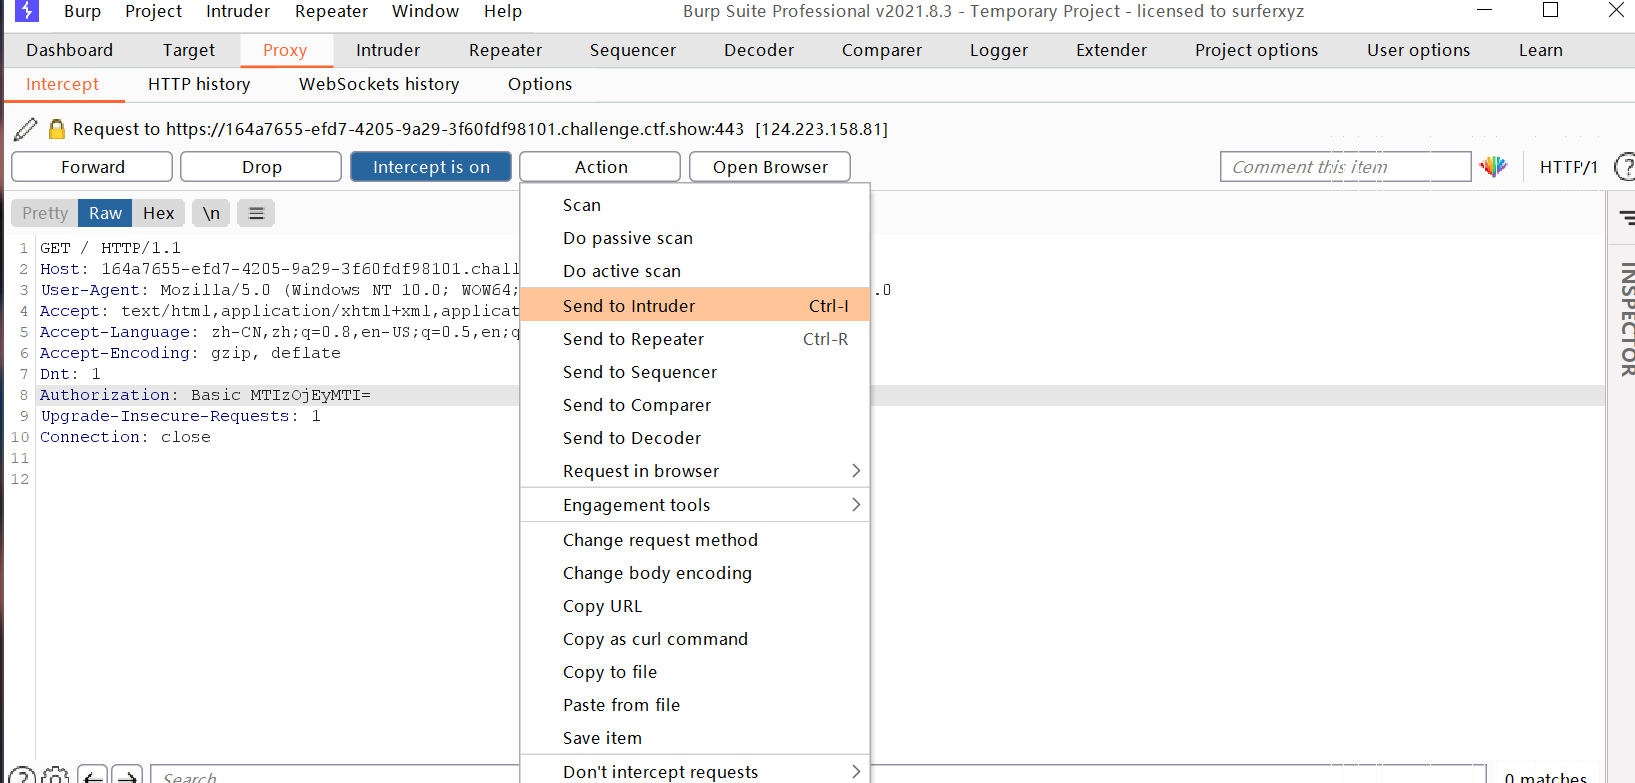Image resolution: width=1635 pixels, height=783 pixels.
Task: Open Project options tab
Action: pos(1256,50)
